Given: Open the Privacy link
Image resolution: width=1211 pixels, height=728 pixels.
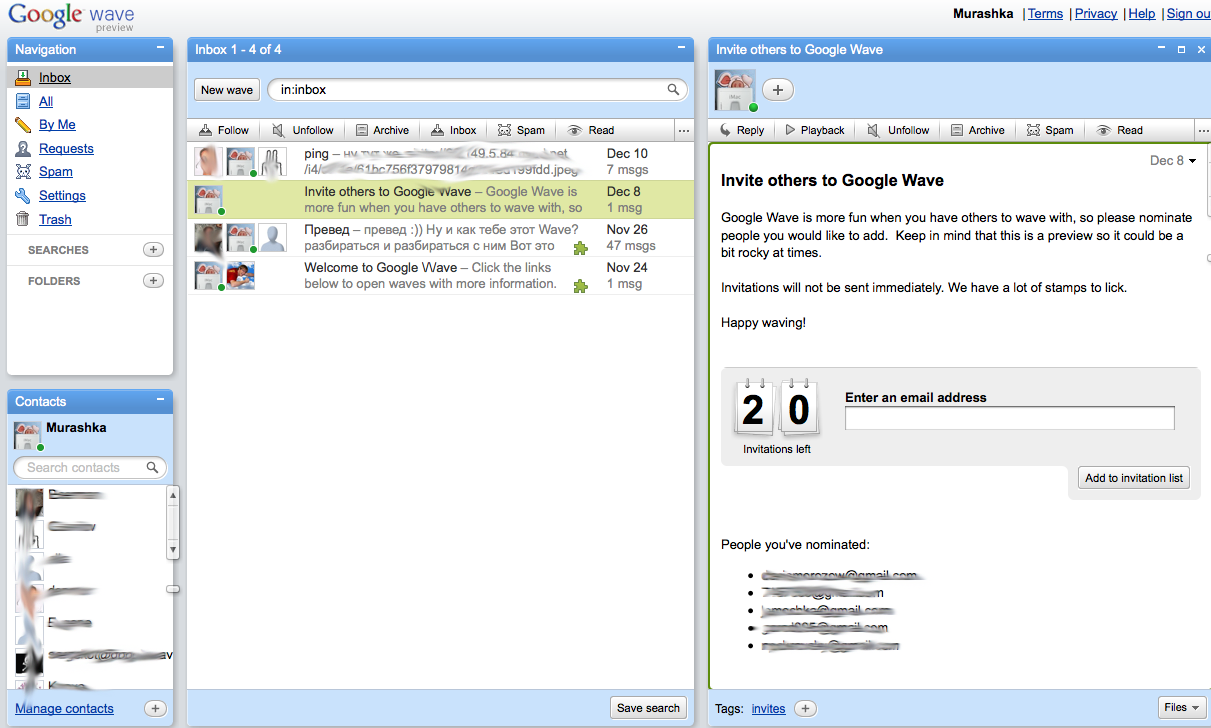Looking at the screenshot, I should pos(1096,13).
